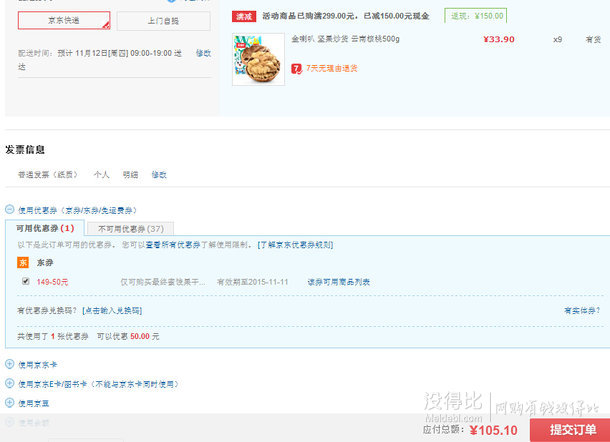610x442 pixels.
Task: Click the 7-day return icon
Action: pos(296,69)
